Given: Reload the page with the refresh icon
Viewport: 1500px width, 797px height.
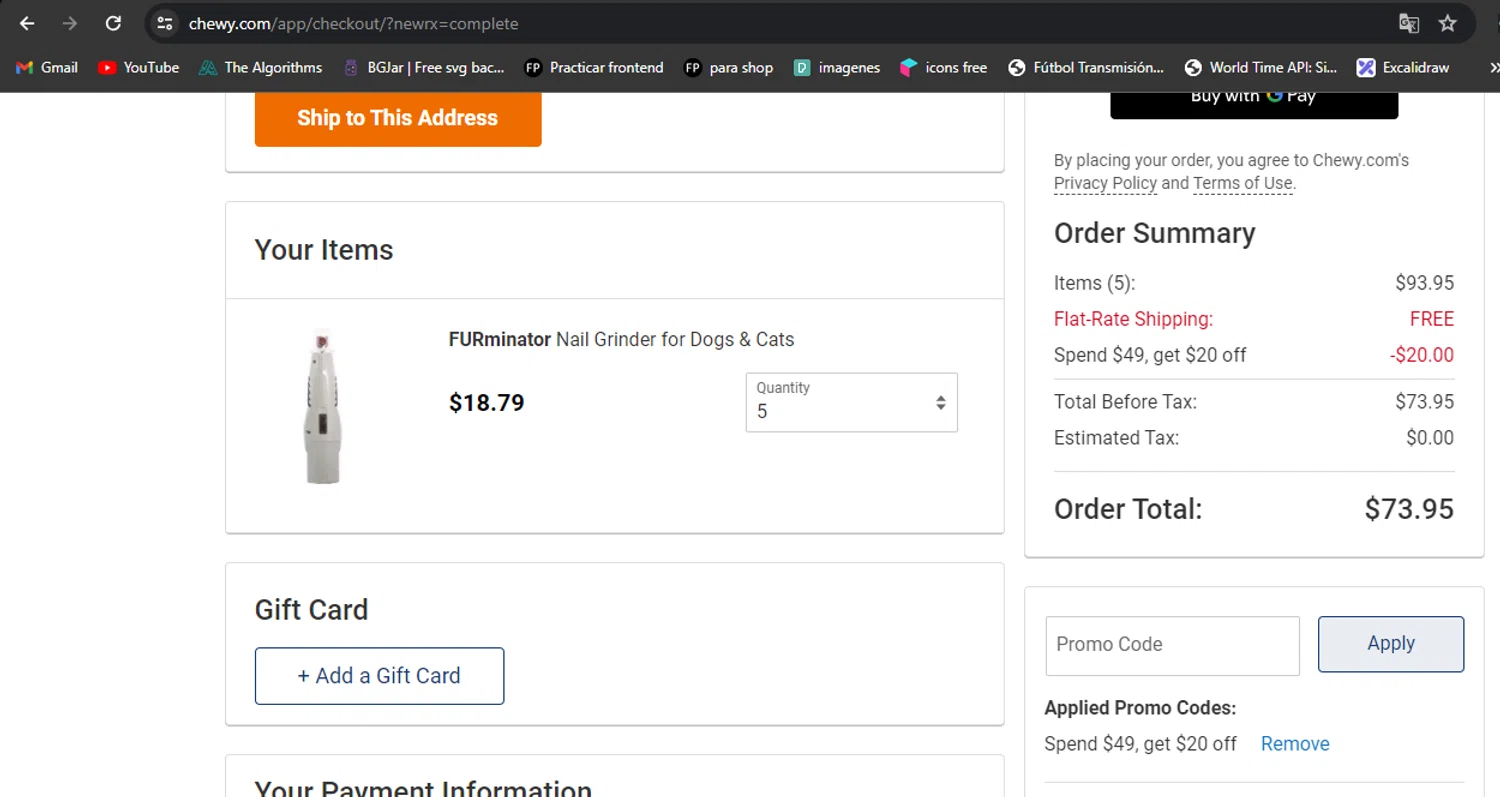Looking at the screenshot, I should (x=113, y=23).
